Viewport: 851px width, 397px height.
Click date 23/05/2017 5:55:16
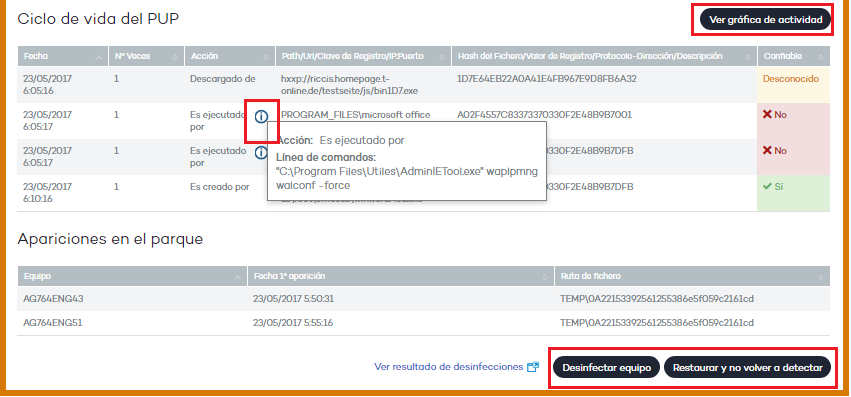[293, 323]
